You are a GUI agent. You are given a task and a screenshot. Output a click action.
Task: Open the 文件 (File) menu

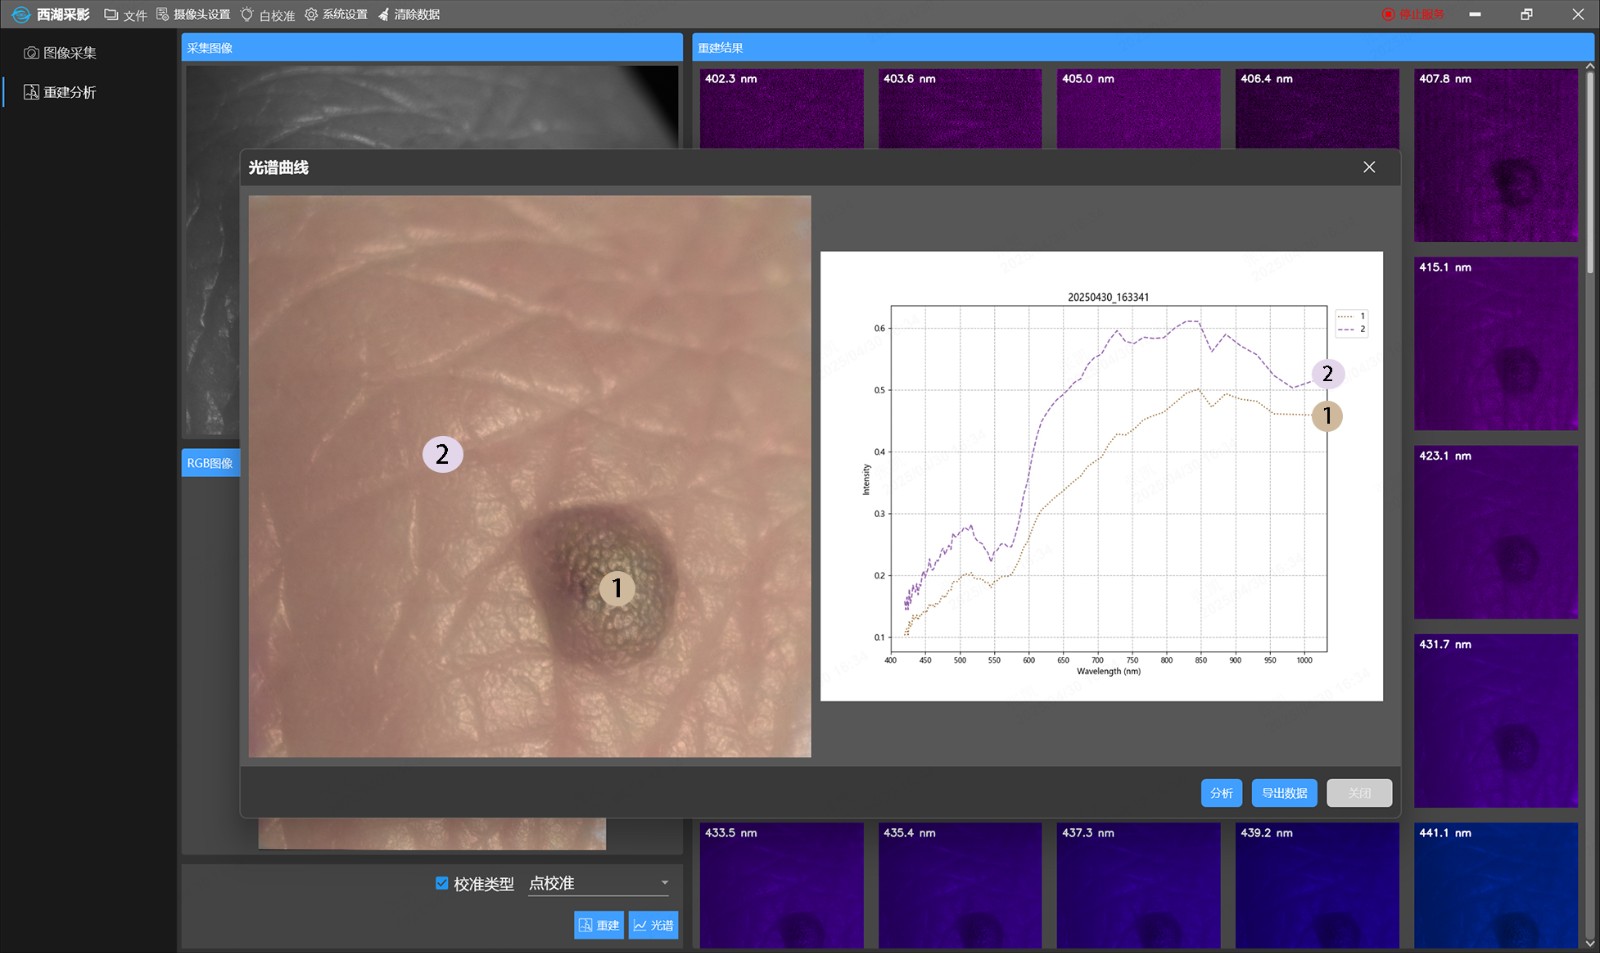tap(125, 15)
